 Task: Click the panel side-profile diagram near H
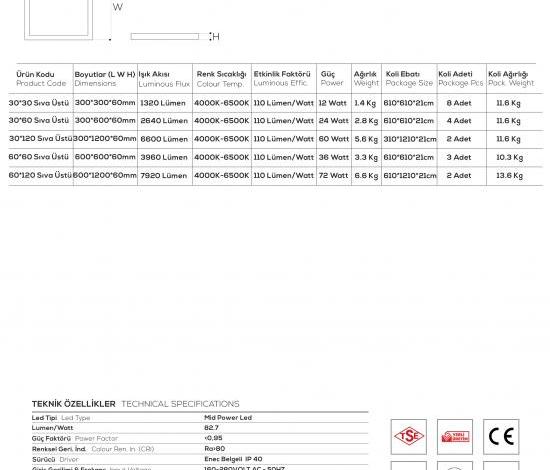point(165,36)
